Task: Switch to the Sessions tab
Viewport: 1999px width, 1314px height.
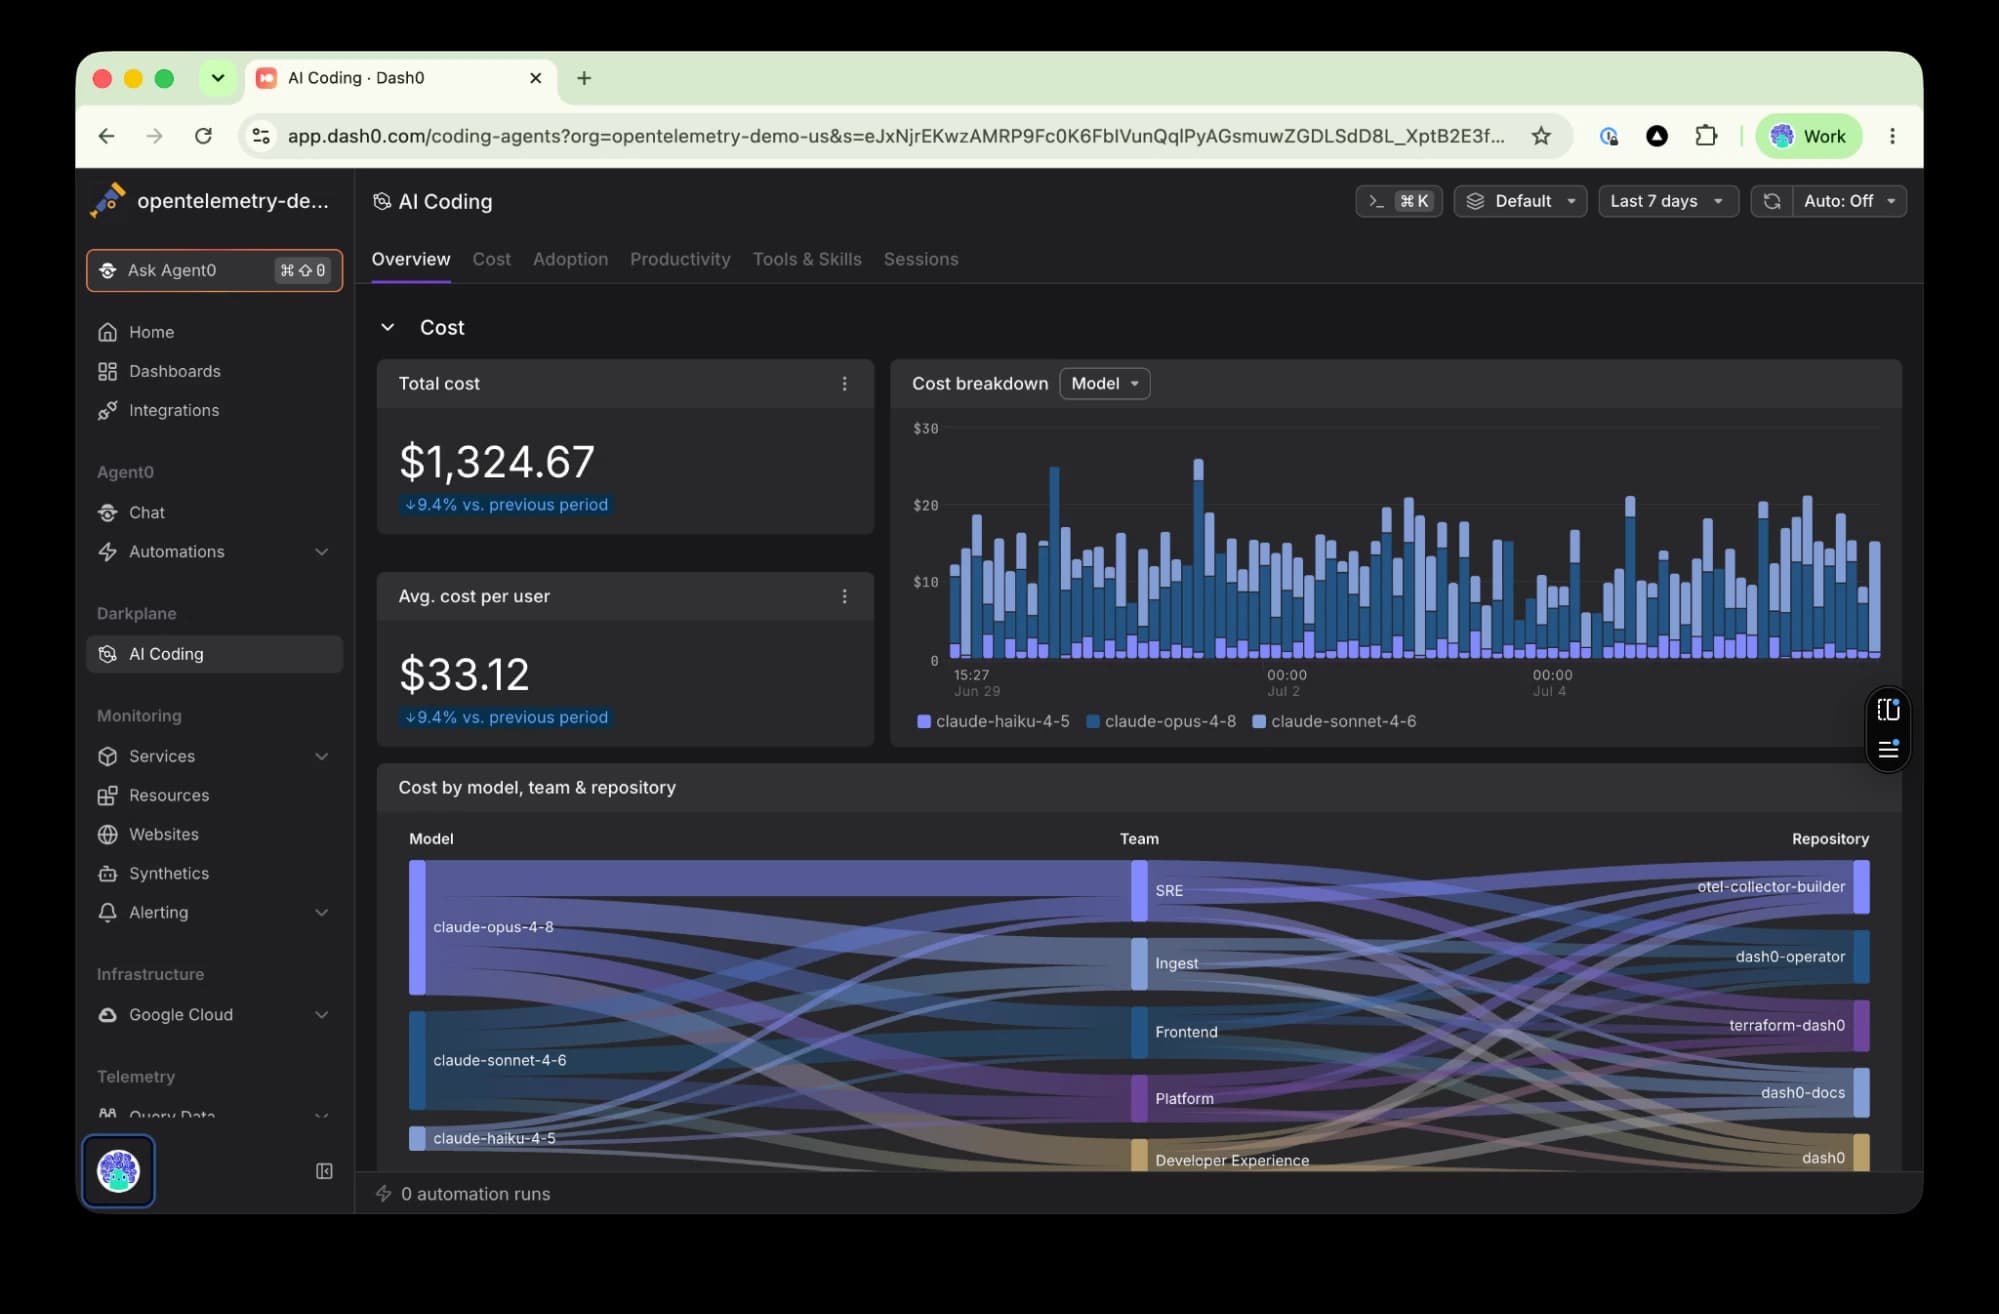Action: (921, 259)
